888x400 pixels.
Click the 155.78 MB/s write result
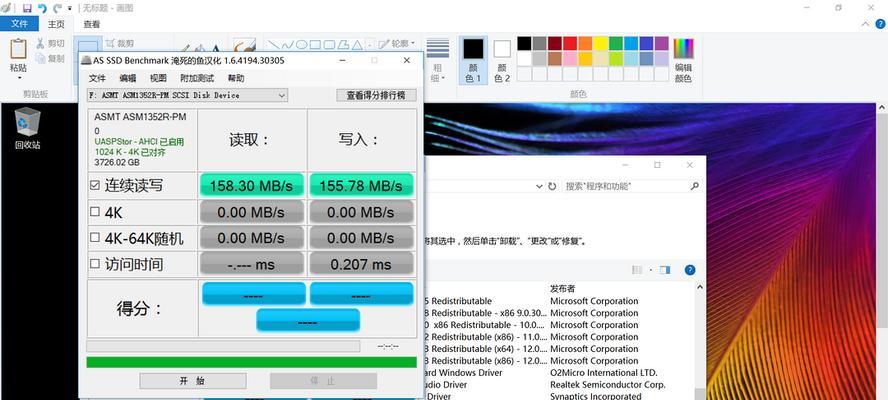361,185
